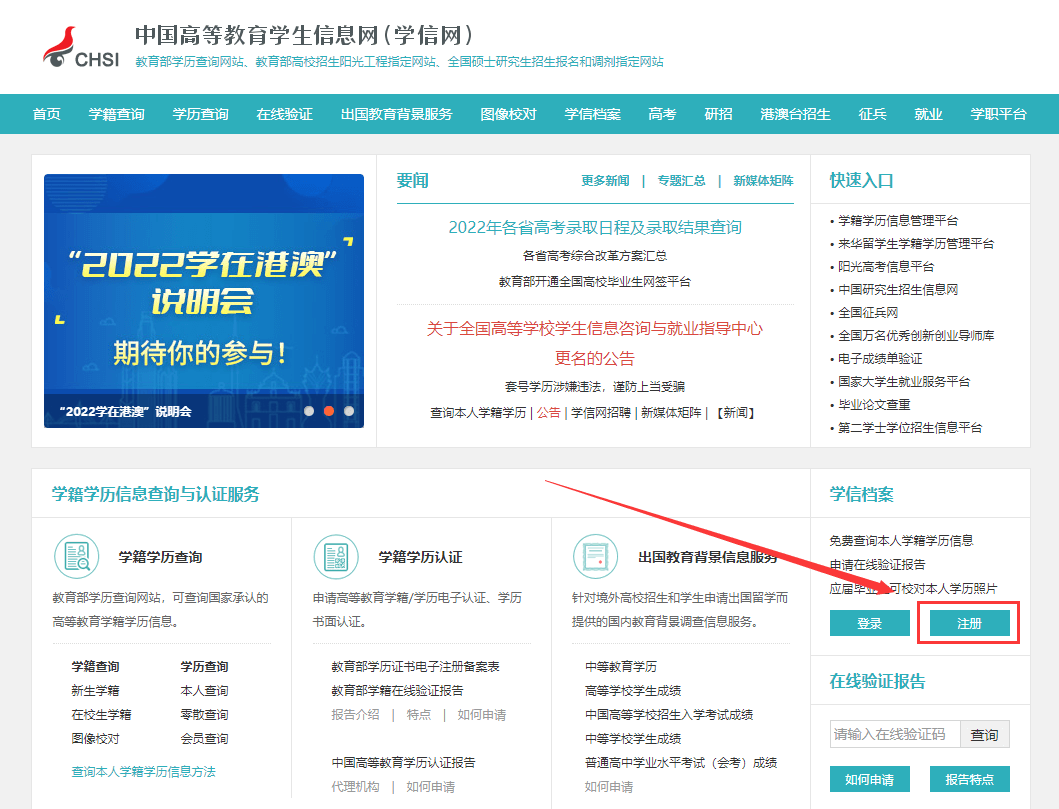Open 教育部开通全国高校毕业生网签平台 link
The image size is (1059, 809).
[595, 282]
